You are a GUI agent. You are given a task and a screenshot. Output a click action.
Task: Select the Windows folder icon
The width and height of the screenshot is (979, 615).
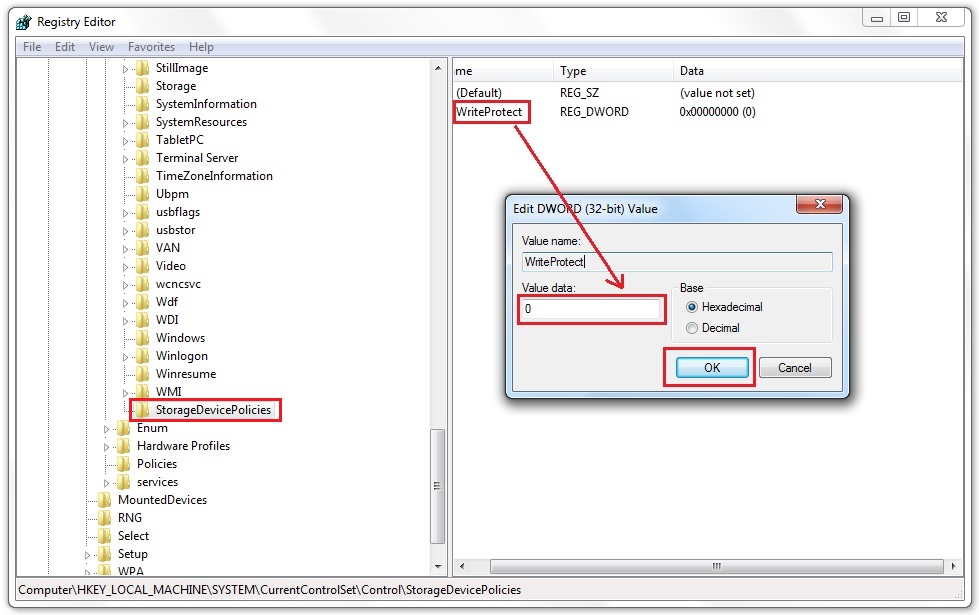142,338
